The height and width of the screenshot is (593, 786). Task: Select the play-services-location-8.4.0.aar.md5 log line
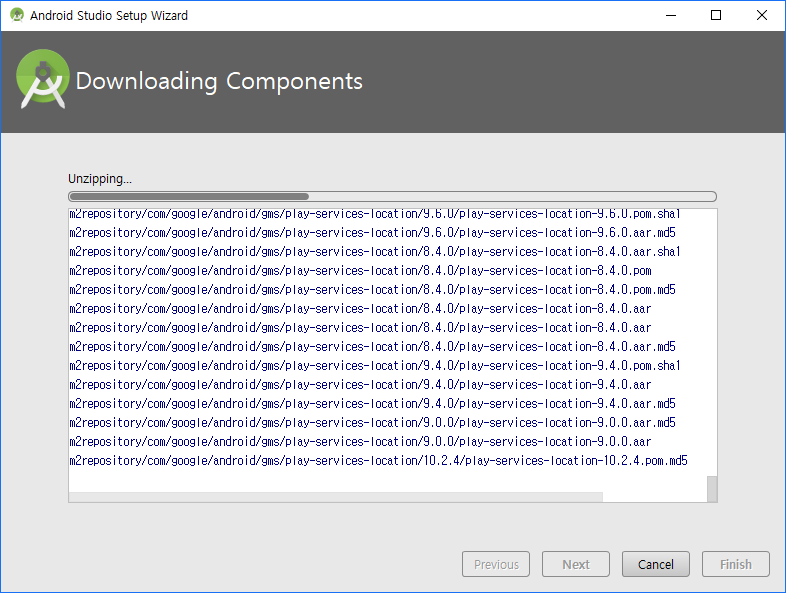coord(372,347)
